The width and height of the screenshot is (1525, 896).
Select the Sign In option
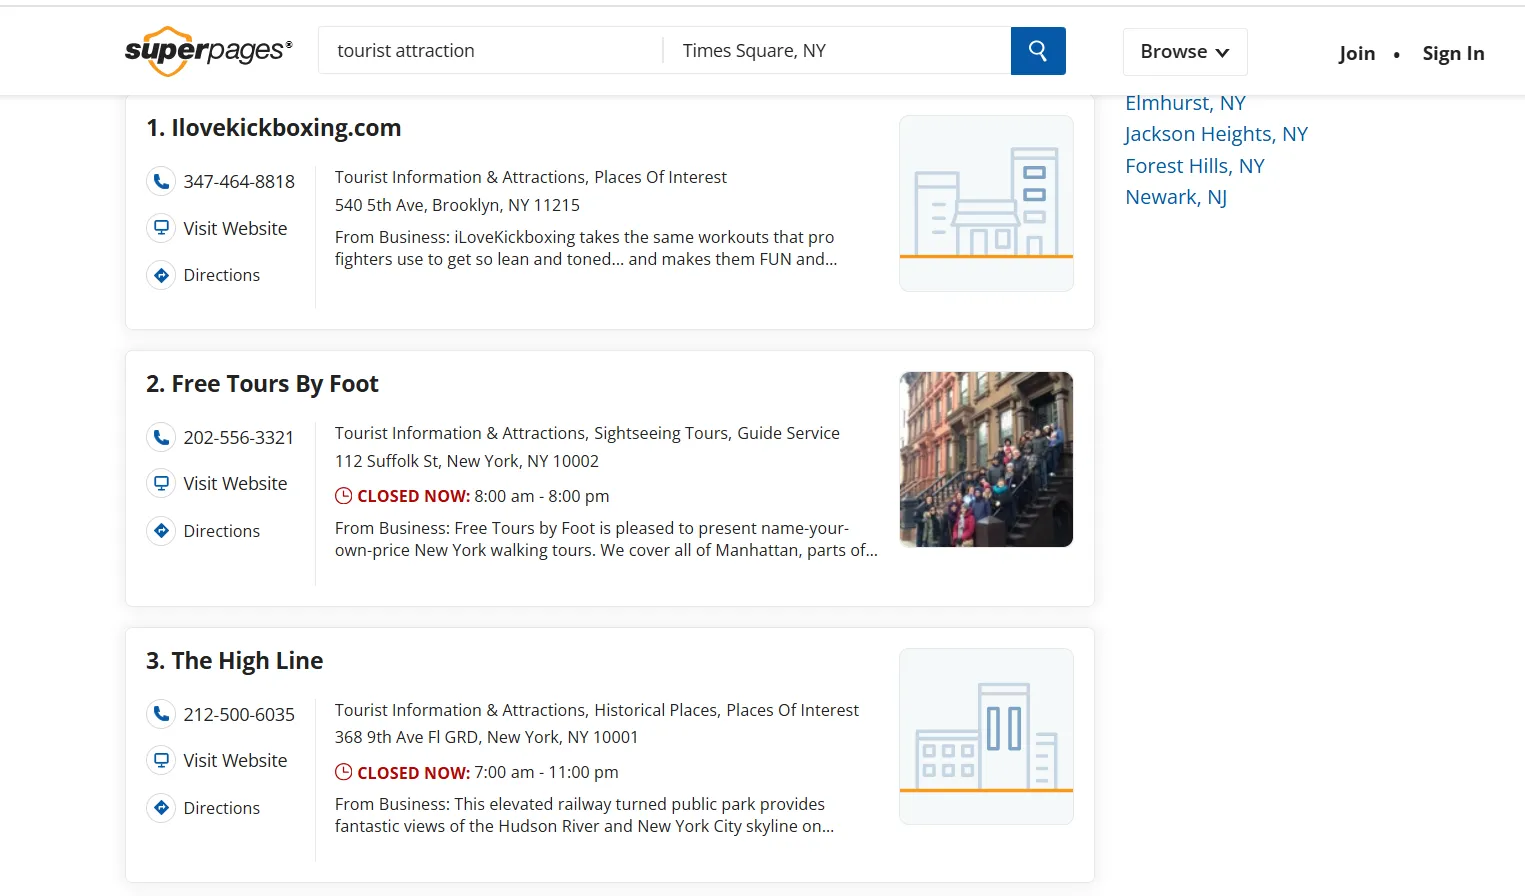point(1453,53)
